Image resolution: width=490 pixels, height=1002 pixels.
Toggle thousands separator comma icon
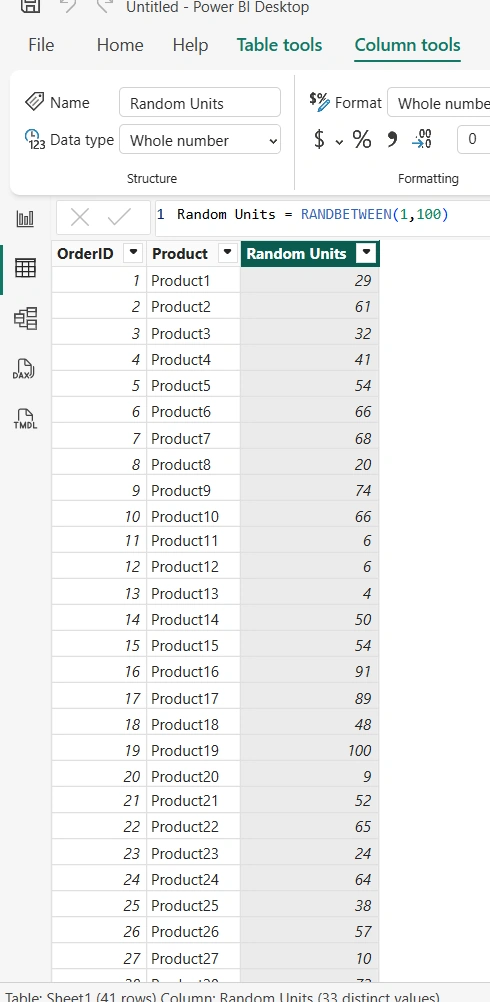tap(392, 139)
